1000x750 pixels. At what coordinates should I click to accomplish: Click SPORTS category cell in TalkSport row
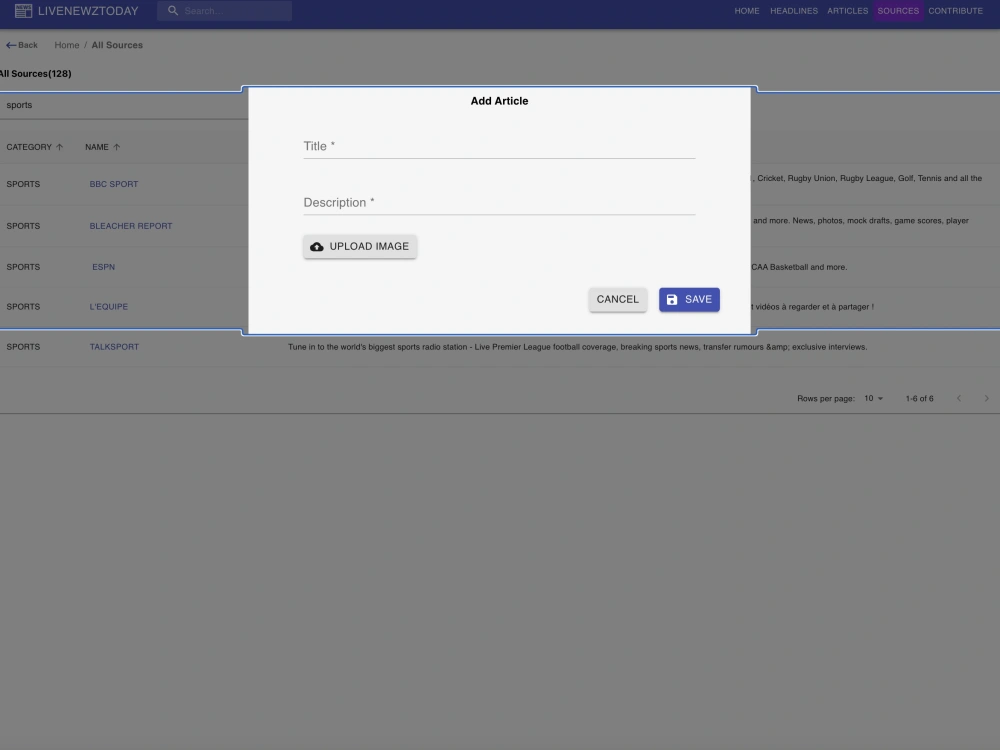pyautogui.click(x=23, y=347)
